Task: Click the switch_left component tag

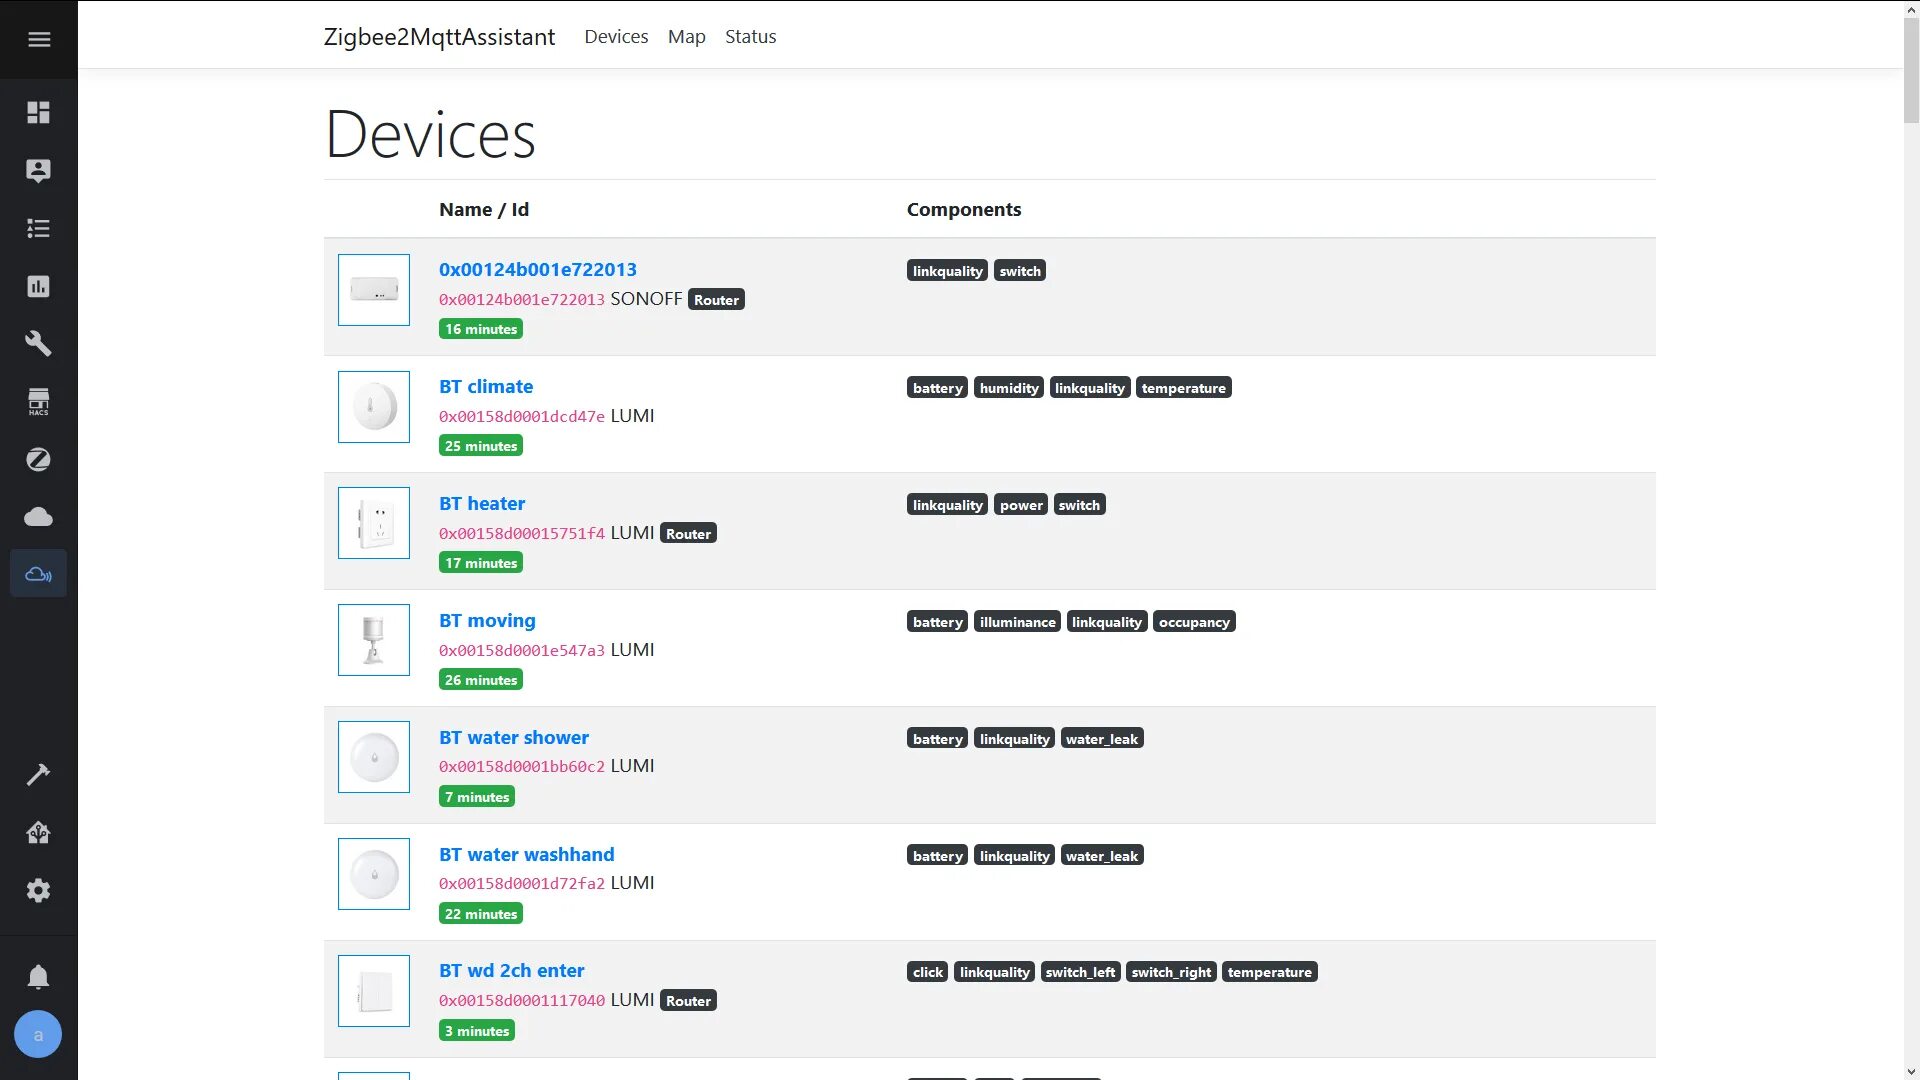Action: 1080,972
